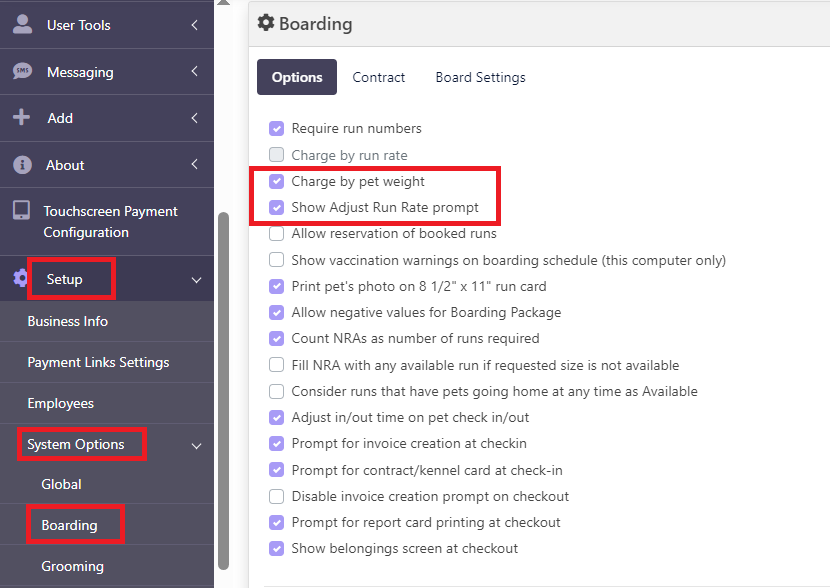Enable Allow reservation of booked runs
The width and height of the screenshot is (830, 588).
pyautogui.click(x=276, y=233)
